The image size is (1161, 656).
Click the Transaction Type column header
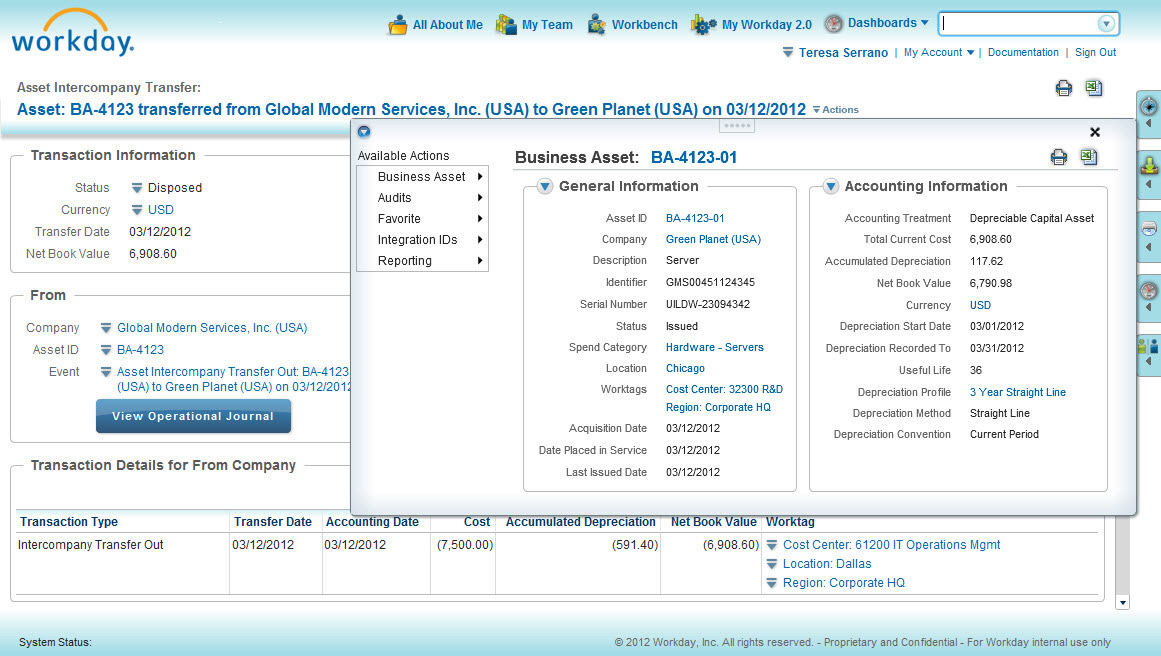(x=69, y=522)
